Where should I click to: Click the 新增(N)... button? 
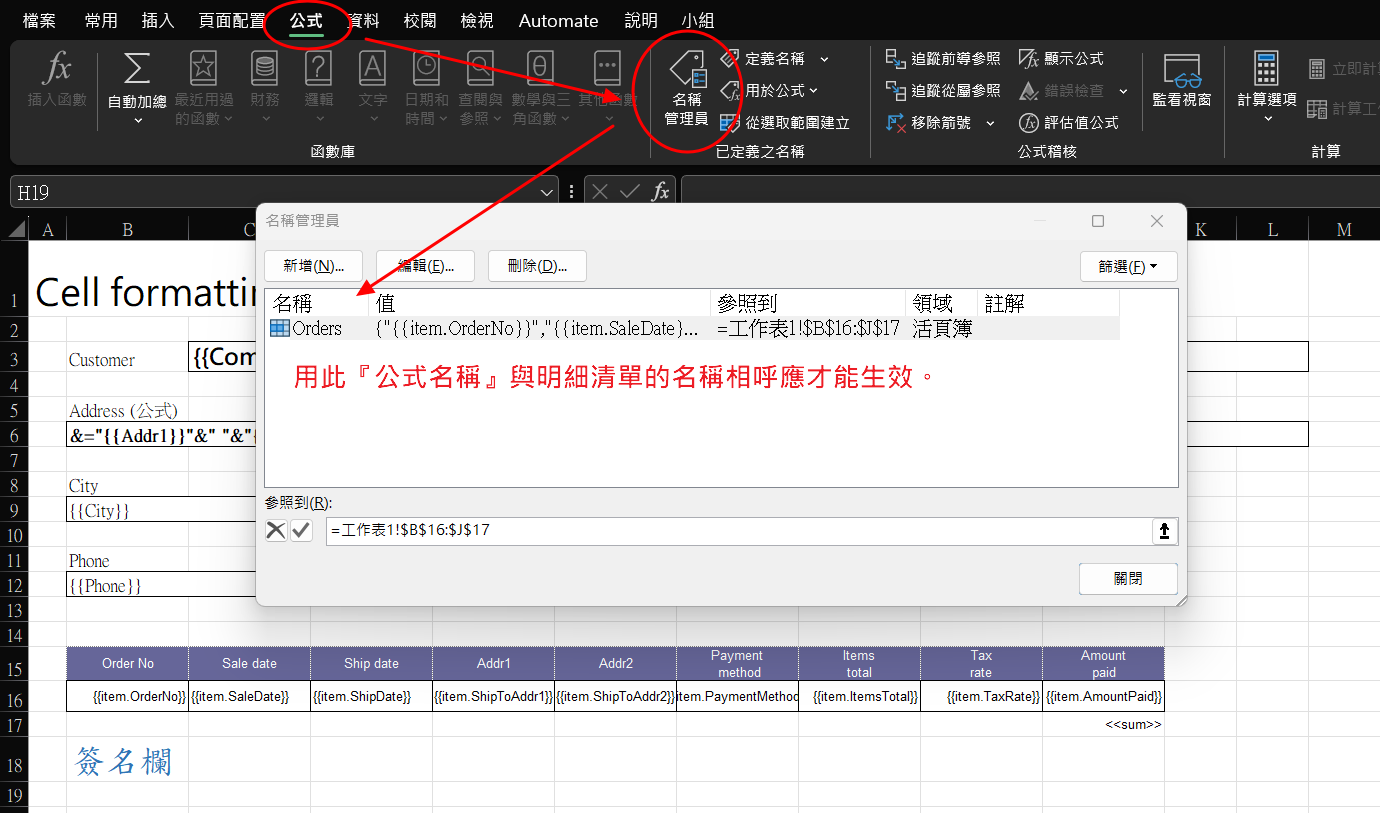(313, 266)
